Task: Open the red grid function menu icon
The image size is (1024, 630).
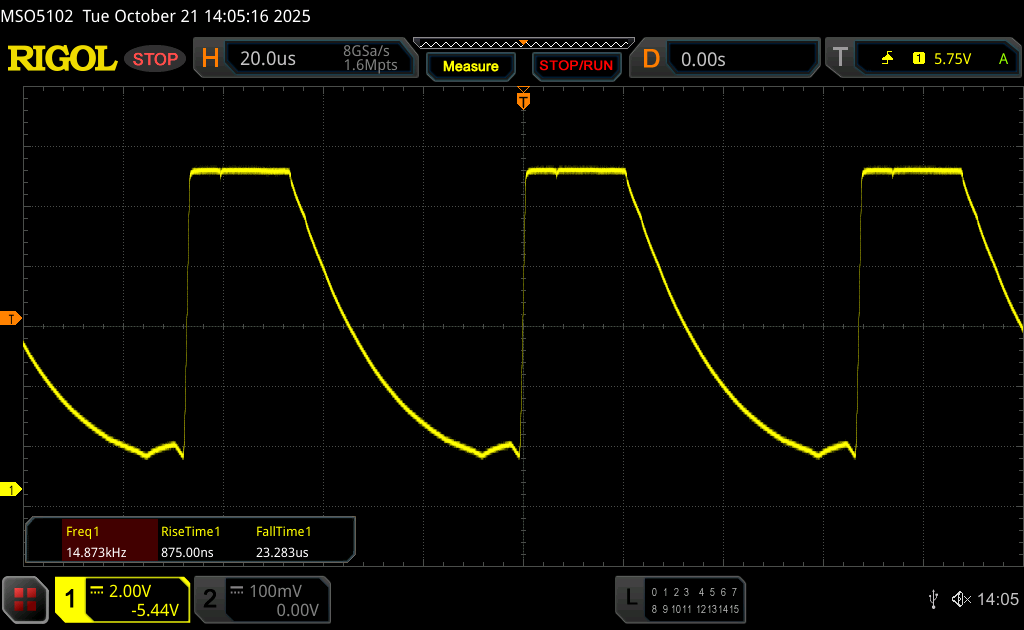Action: [x=26, y=598]
